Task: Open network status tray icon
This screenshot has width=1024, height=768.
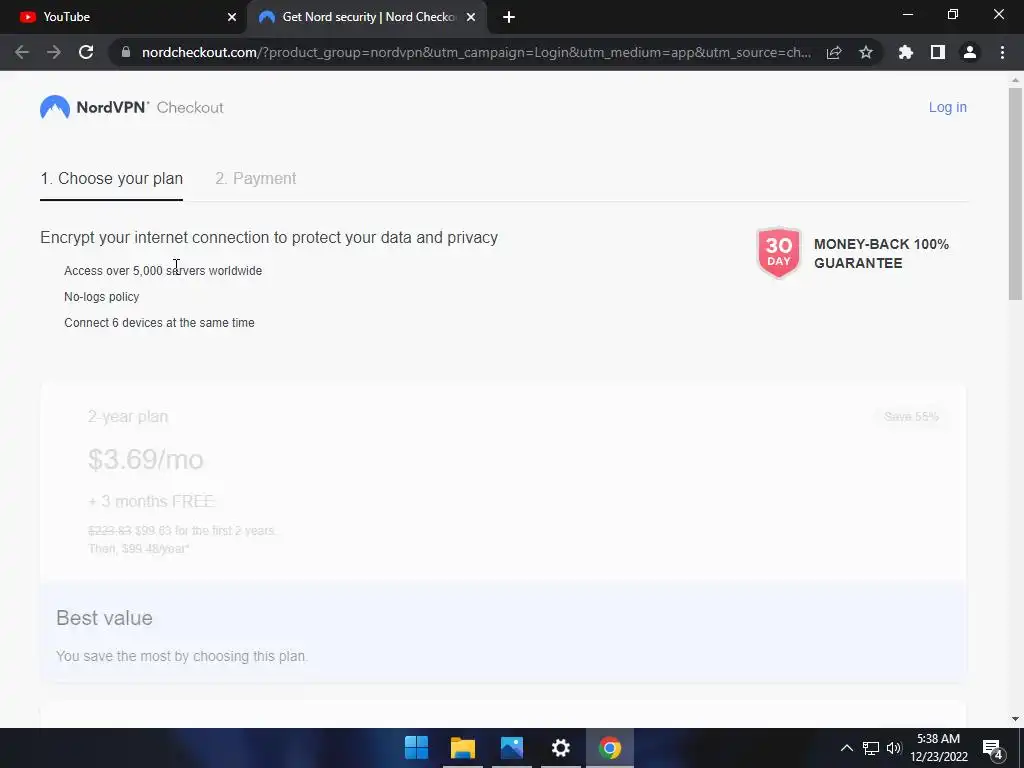Action: [871, 748]
